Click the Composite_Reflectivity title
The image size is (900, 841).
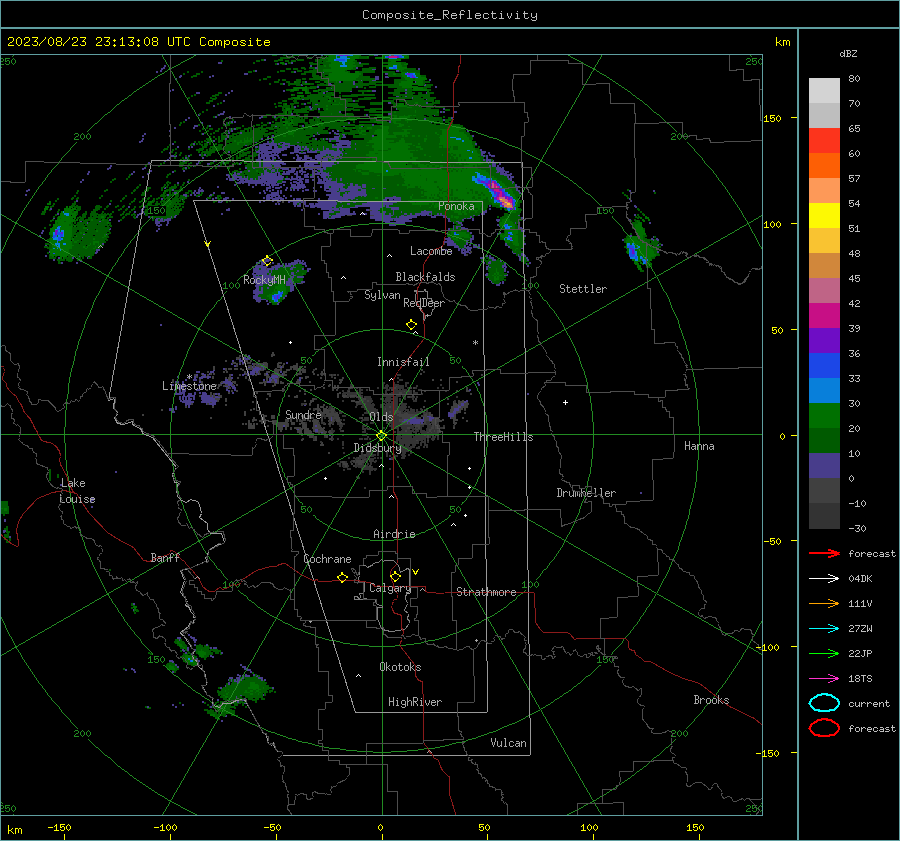click(x=450, y=15)
